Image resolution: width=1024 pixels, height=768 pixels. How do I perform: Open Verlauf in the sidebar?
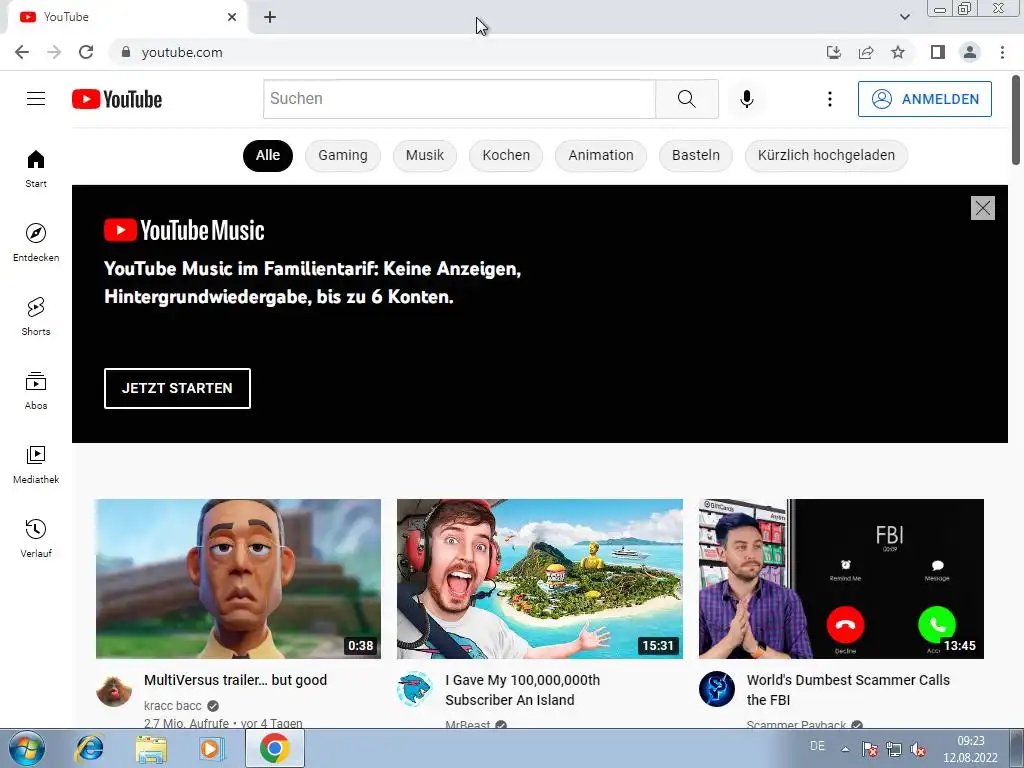pyautogui.click(x=36, y=538)
